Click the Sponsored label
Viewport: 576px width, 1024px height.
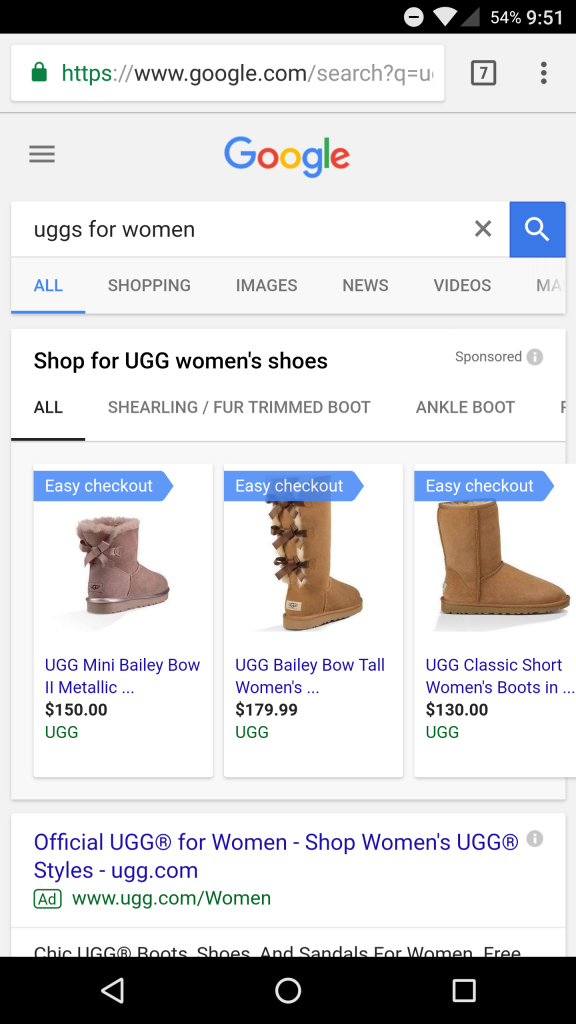(488, 357)
